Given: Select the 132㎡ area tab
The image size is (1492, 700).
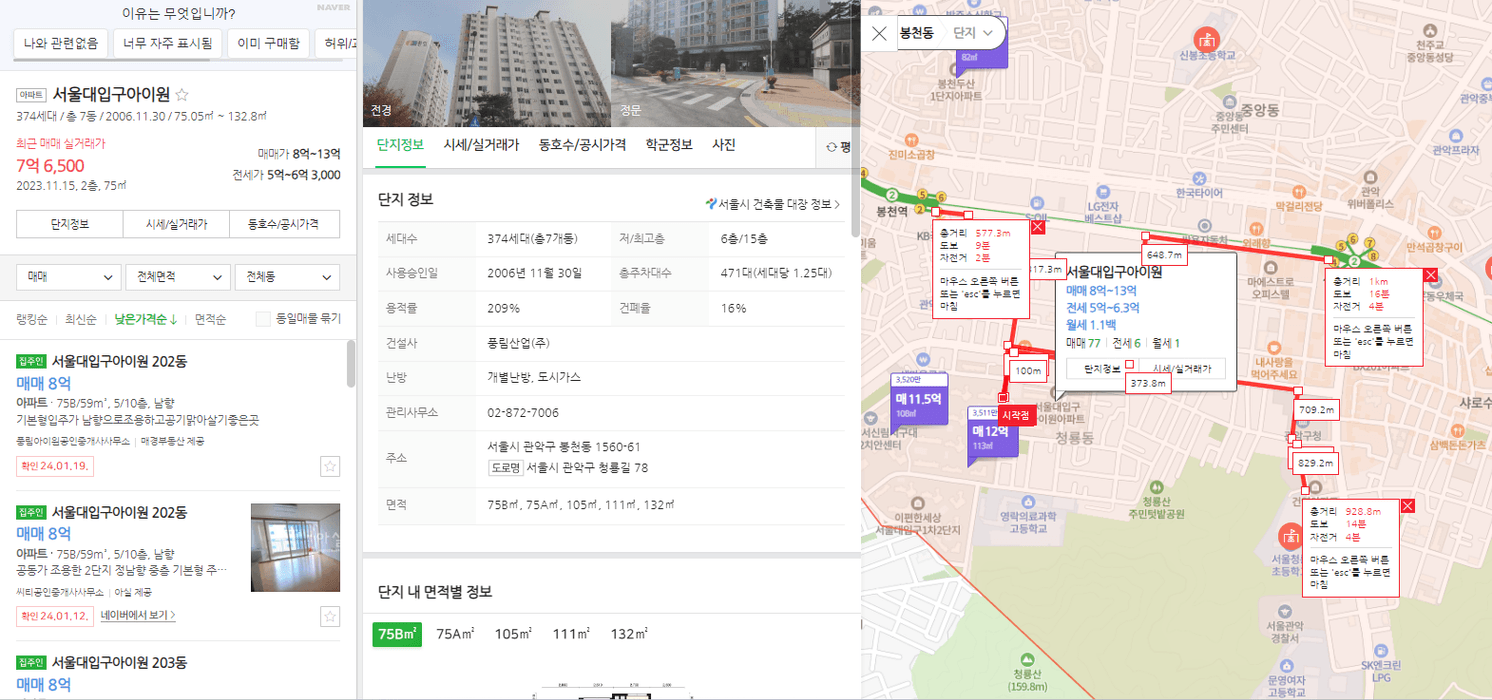Looking at the screenshot, I should click(x=629, y=633).
